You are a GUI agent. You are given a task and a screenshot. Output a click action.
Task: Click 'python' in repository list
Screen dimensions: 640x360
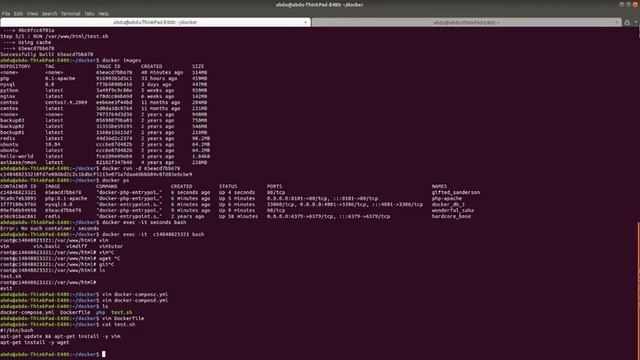point(9,91)
